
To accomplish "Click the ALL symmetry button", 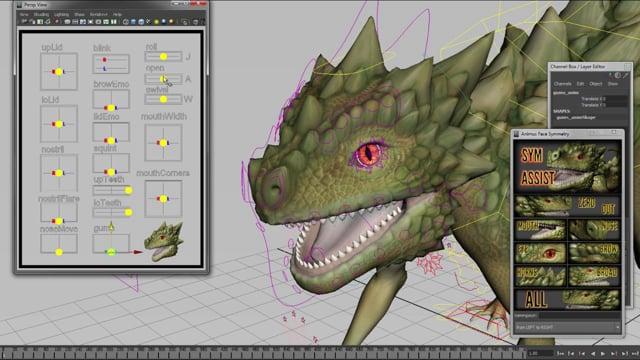I will (568, 300).
